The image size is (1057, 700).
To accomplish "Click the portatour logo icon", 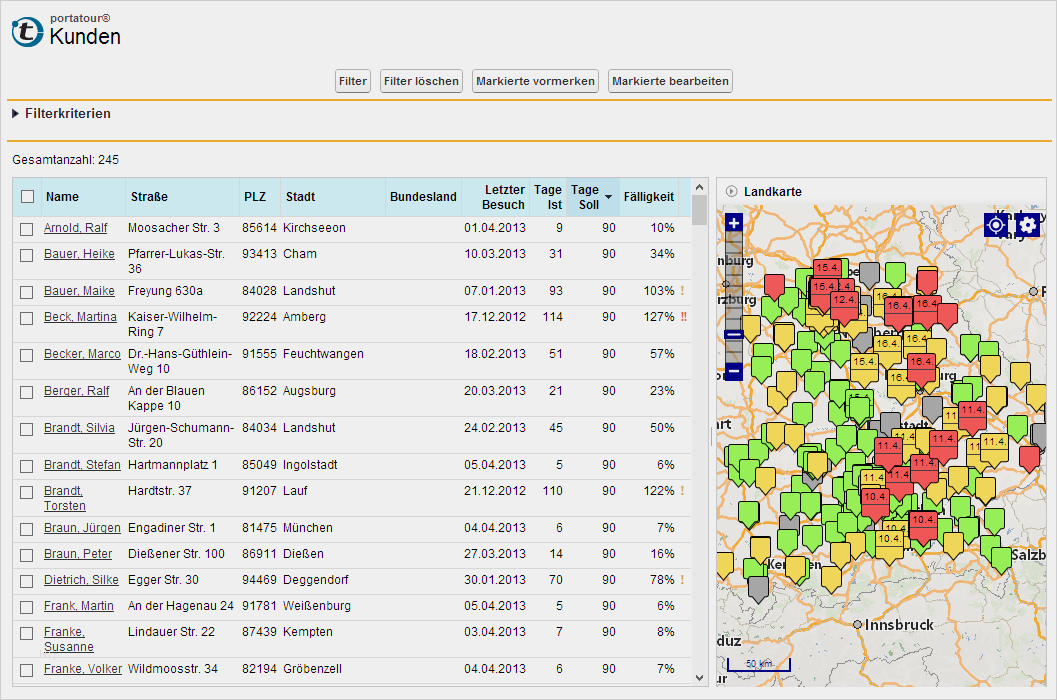I will tap(27, 32).
